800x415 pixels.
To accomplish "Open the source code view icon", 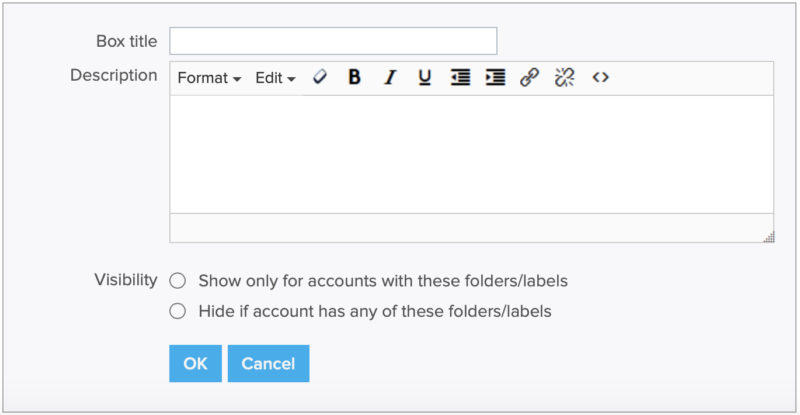I will point(600,78).
